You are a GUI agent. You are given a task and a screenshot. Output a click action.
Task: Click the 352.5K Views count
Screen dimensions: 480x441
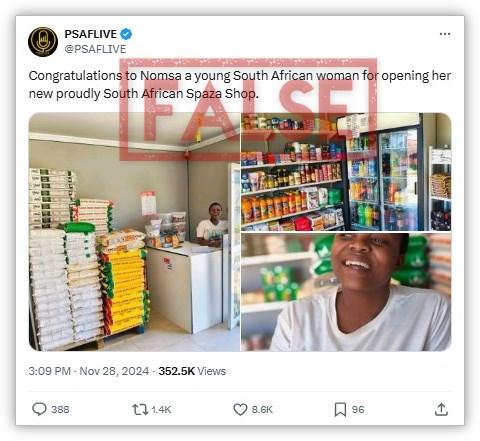192,371
